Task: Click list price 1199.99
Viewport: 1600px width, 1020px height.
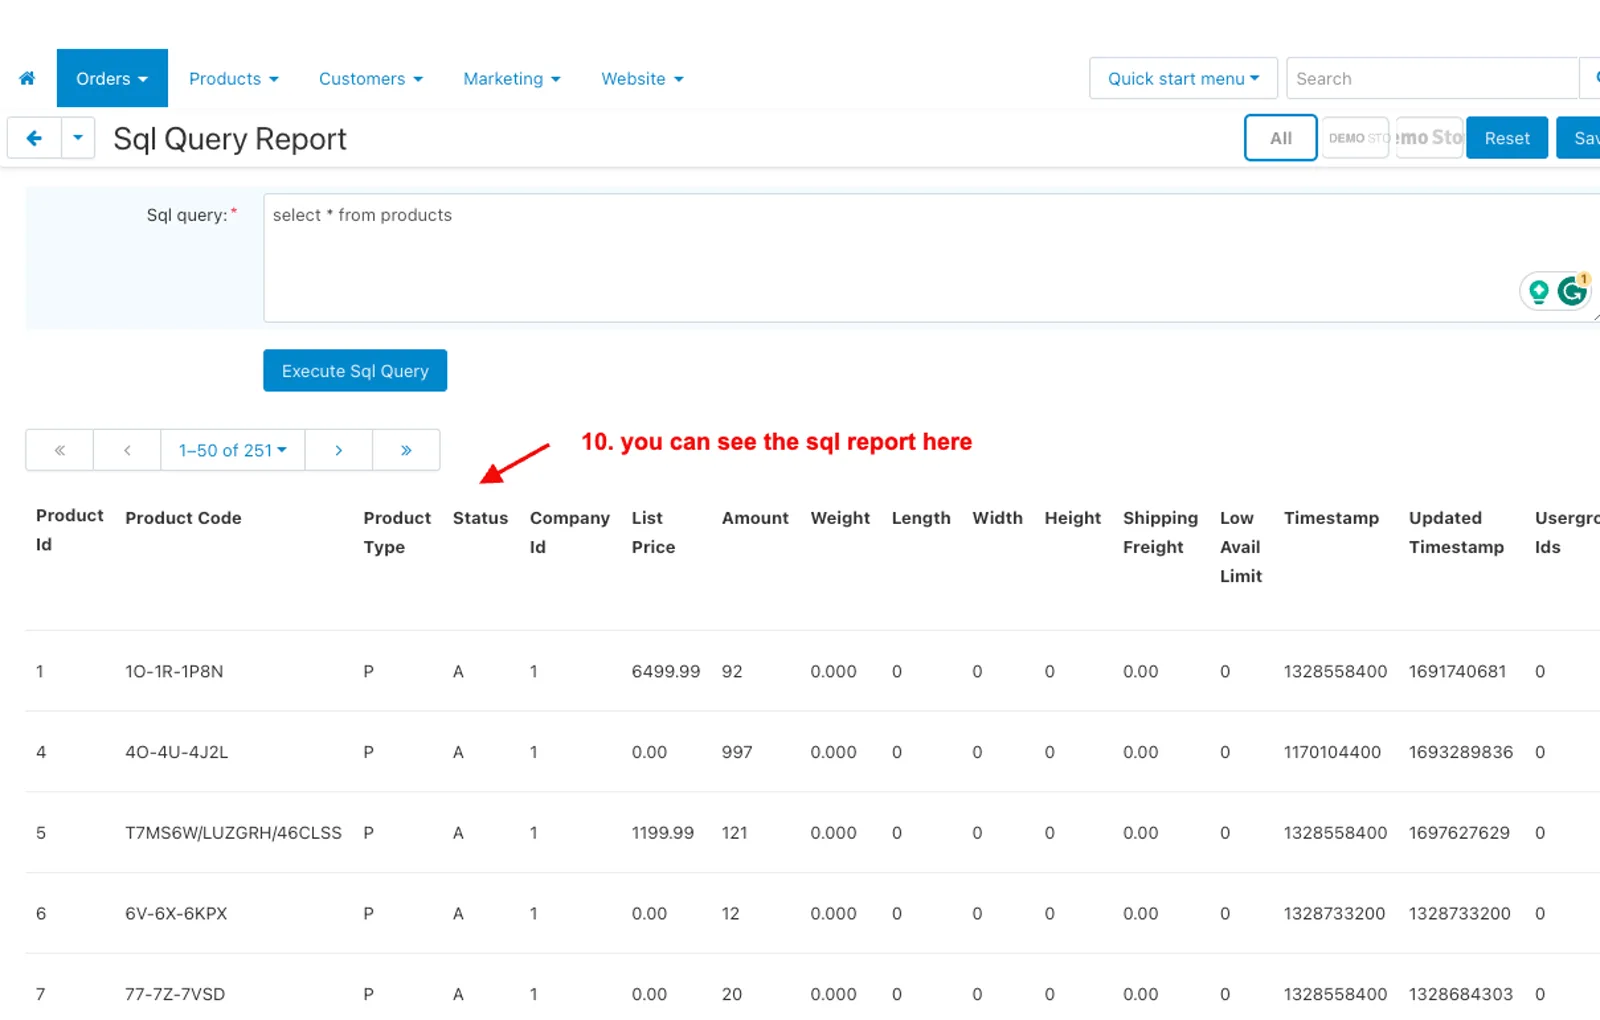Action: coord(663,833)
